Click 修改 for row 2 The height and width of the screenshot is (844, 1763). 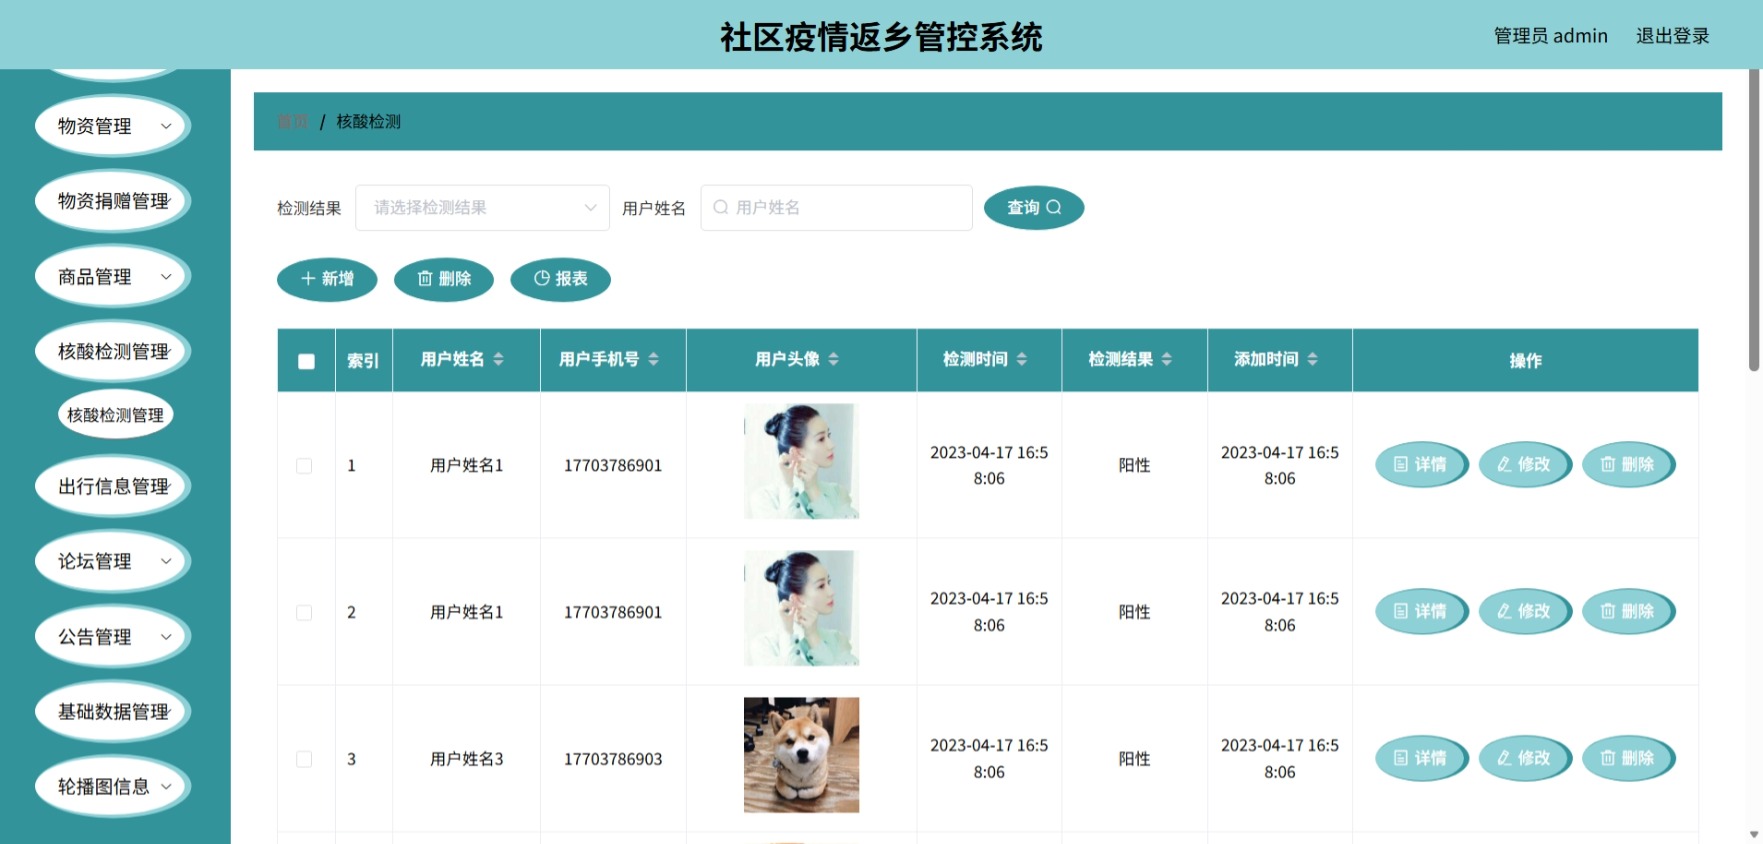pos(1524,611)
